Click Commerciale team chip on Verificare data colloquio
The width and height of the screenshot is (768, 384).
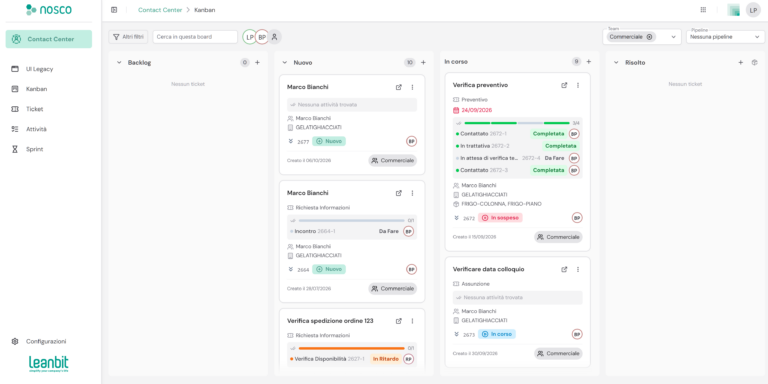click(558, 354)
